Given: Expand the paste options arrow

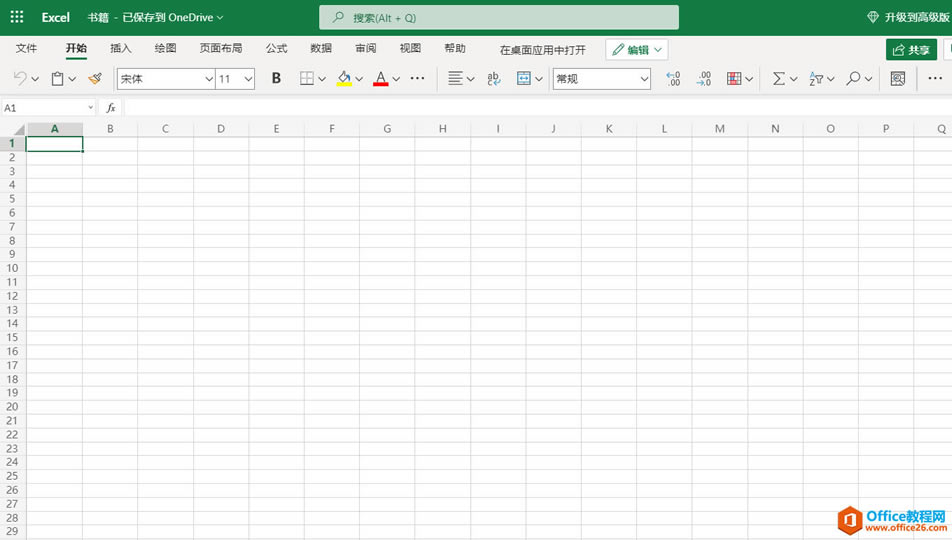Looking at the screenshot, I should [72, 79].
